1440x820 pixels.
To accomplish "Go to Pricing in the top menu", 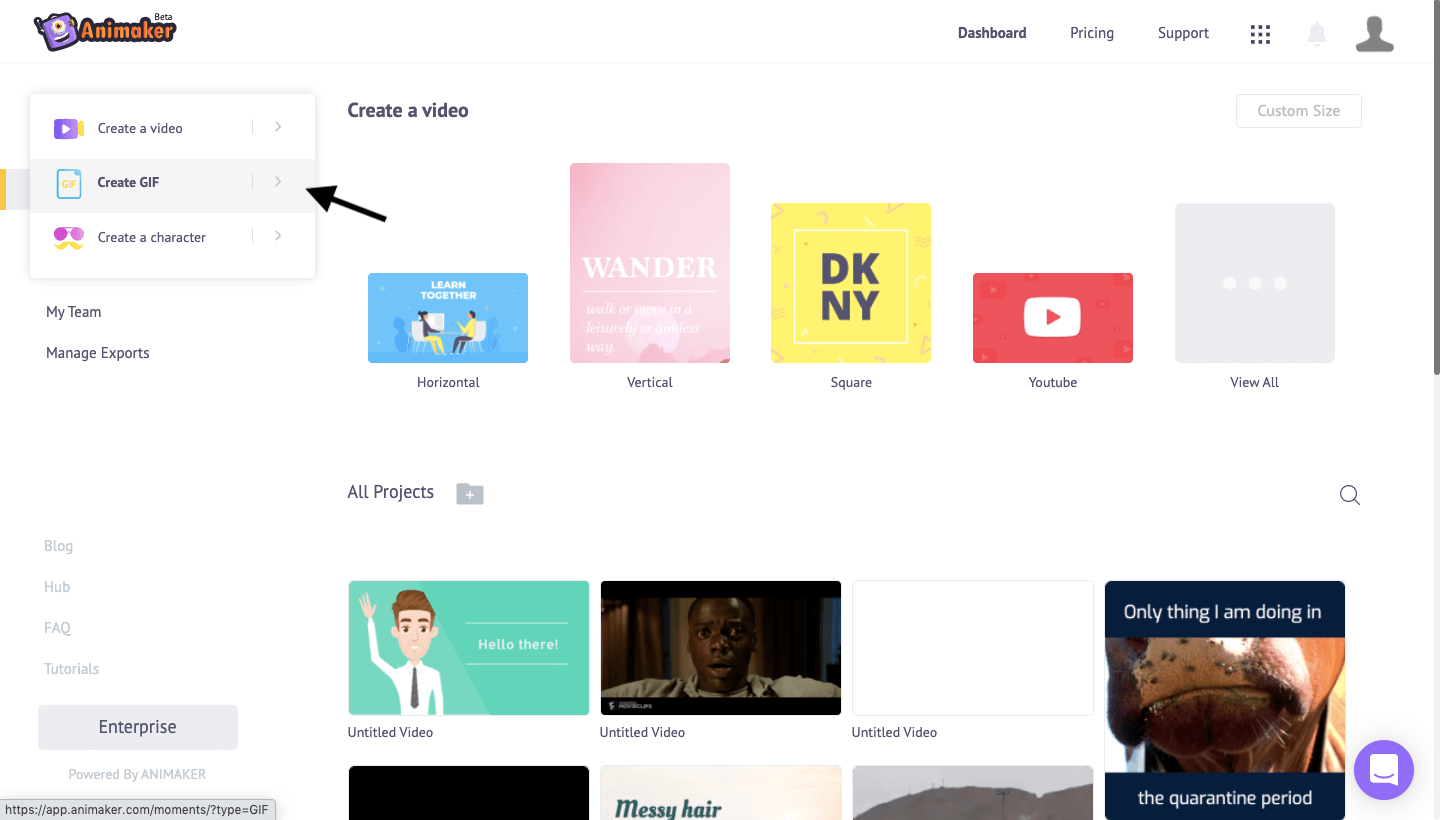I will click(x=1091, y=33).
